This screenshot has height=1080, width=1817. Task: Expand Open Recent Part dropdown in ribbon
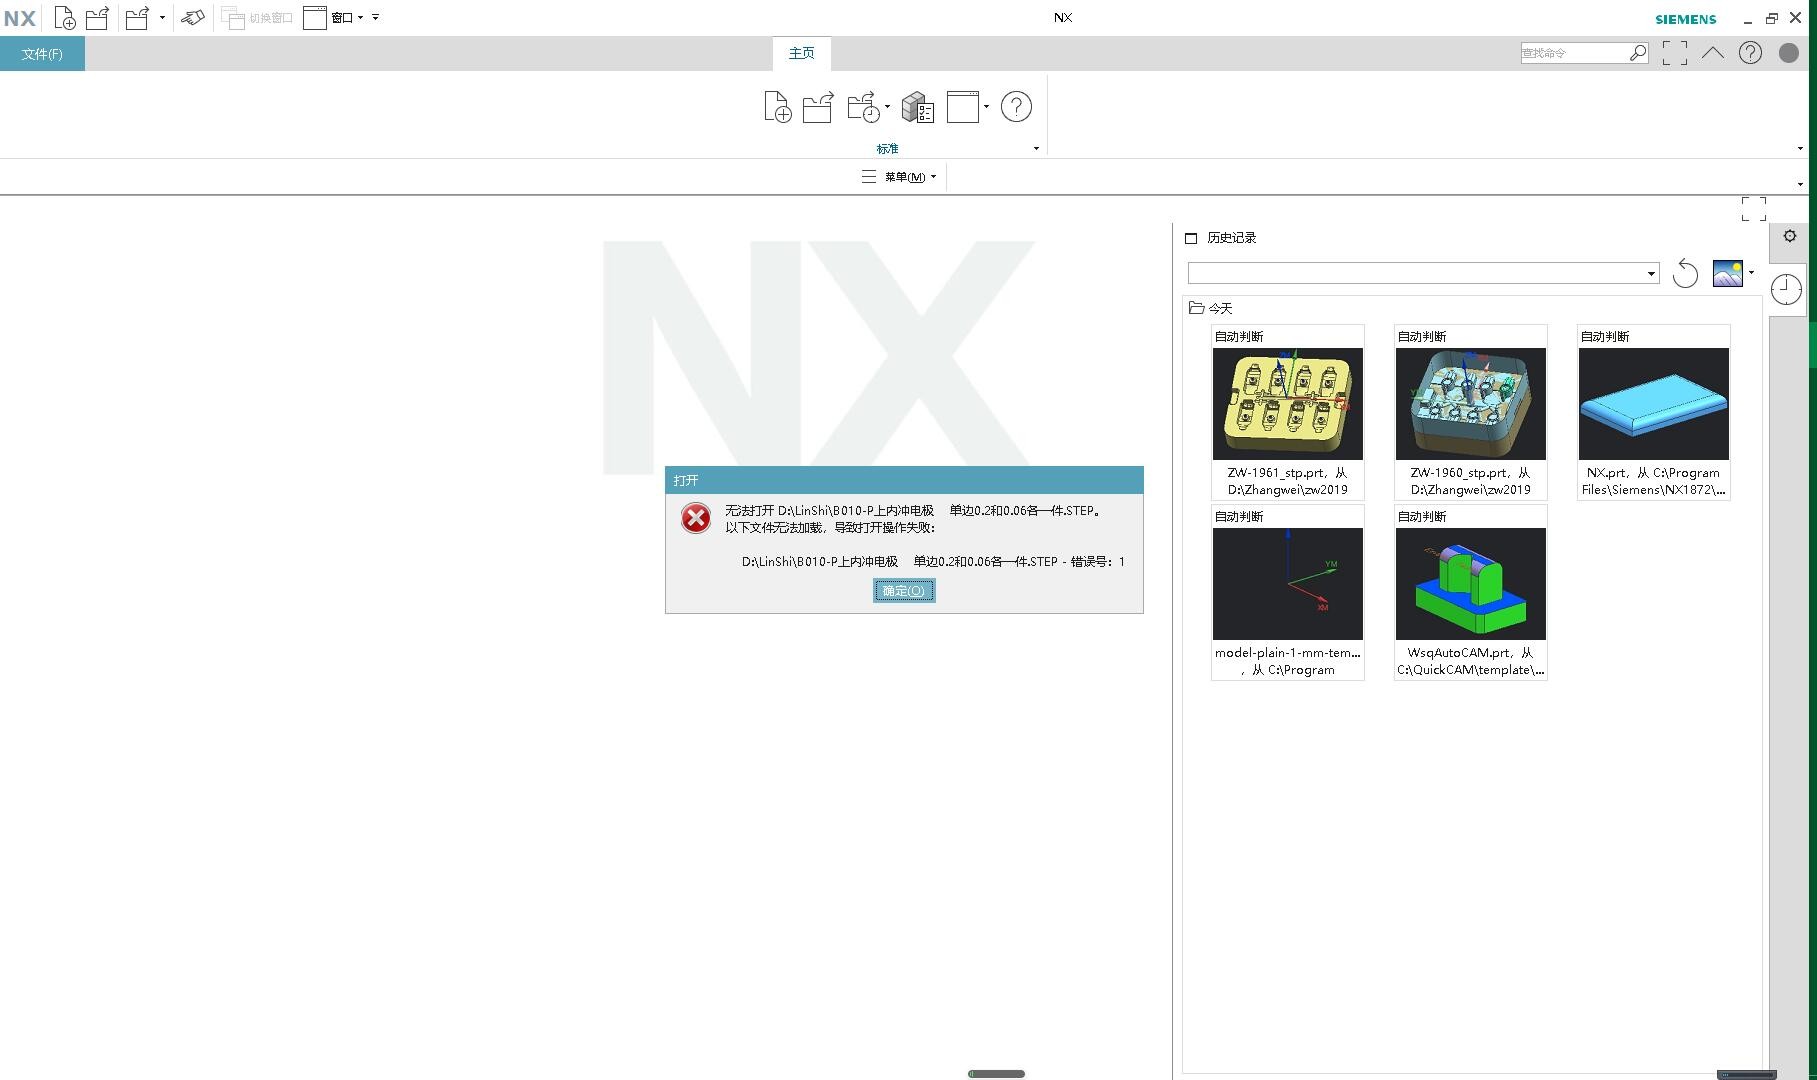click(887, 107)
